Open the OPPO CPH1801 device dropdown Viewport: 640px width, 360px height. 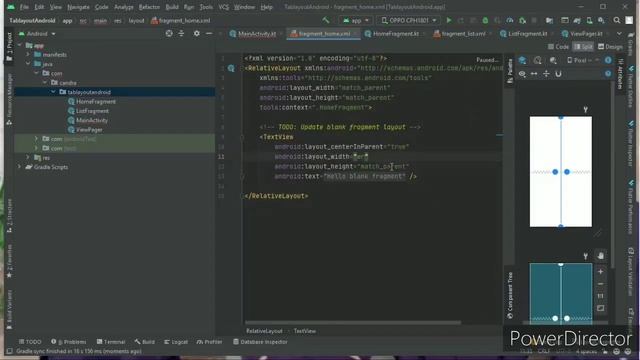409,20
